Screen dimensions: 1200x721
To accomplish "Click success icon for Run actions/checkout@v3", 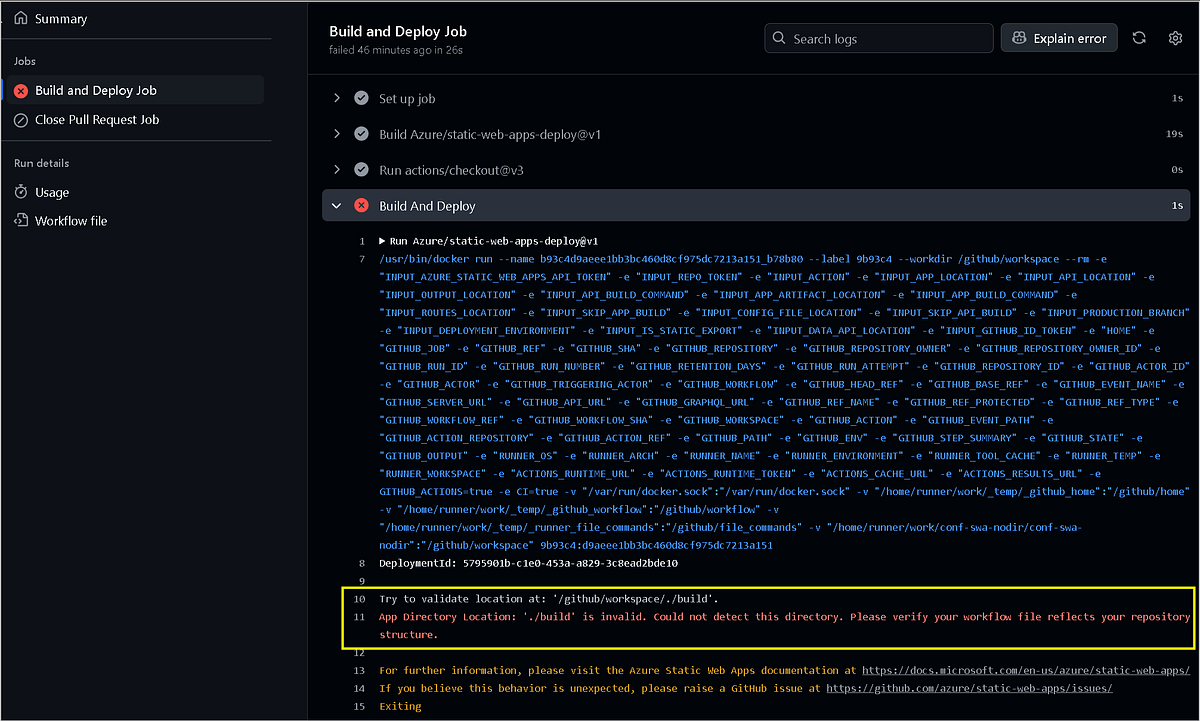I will point(362,170).
